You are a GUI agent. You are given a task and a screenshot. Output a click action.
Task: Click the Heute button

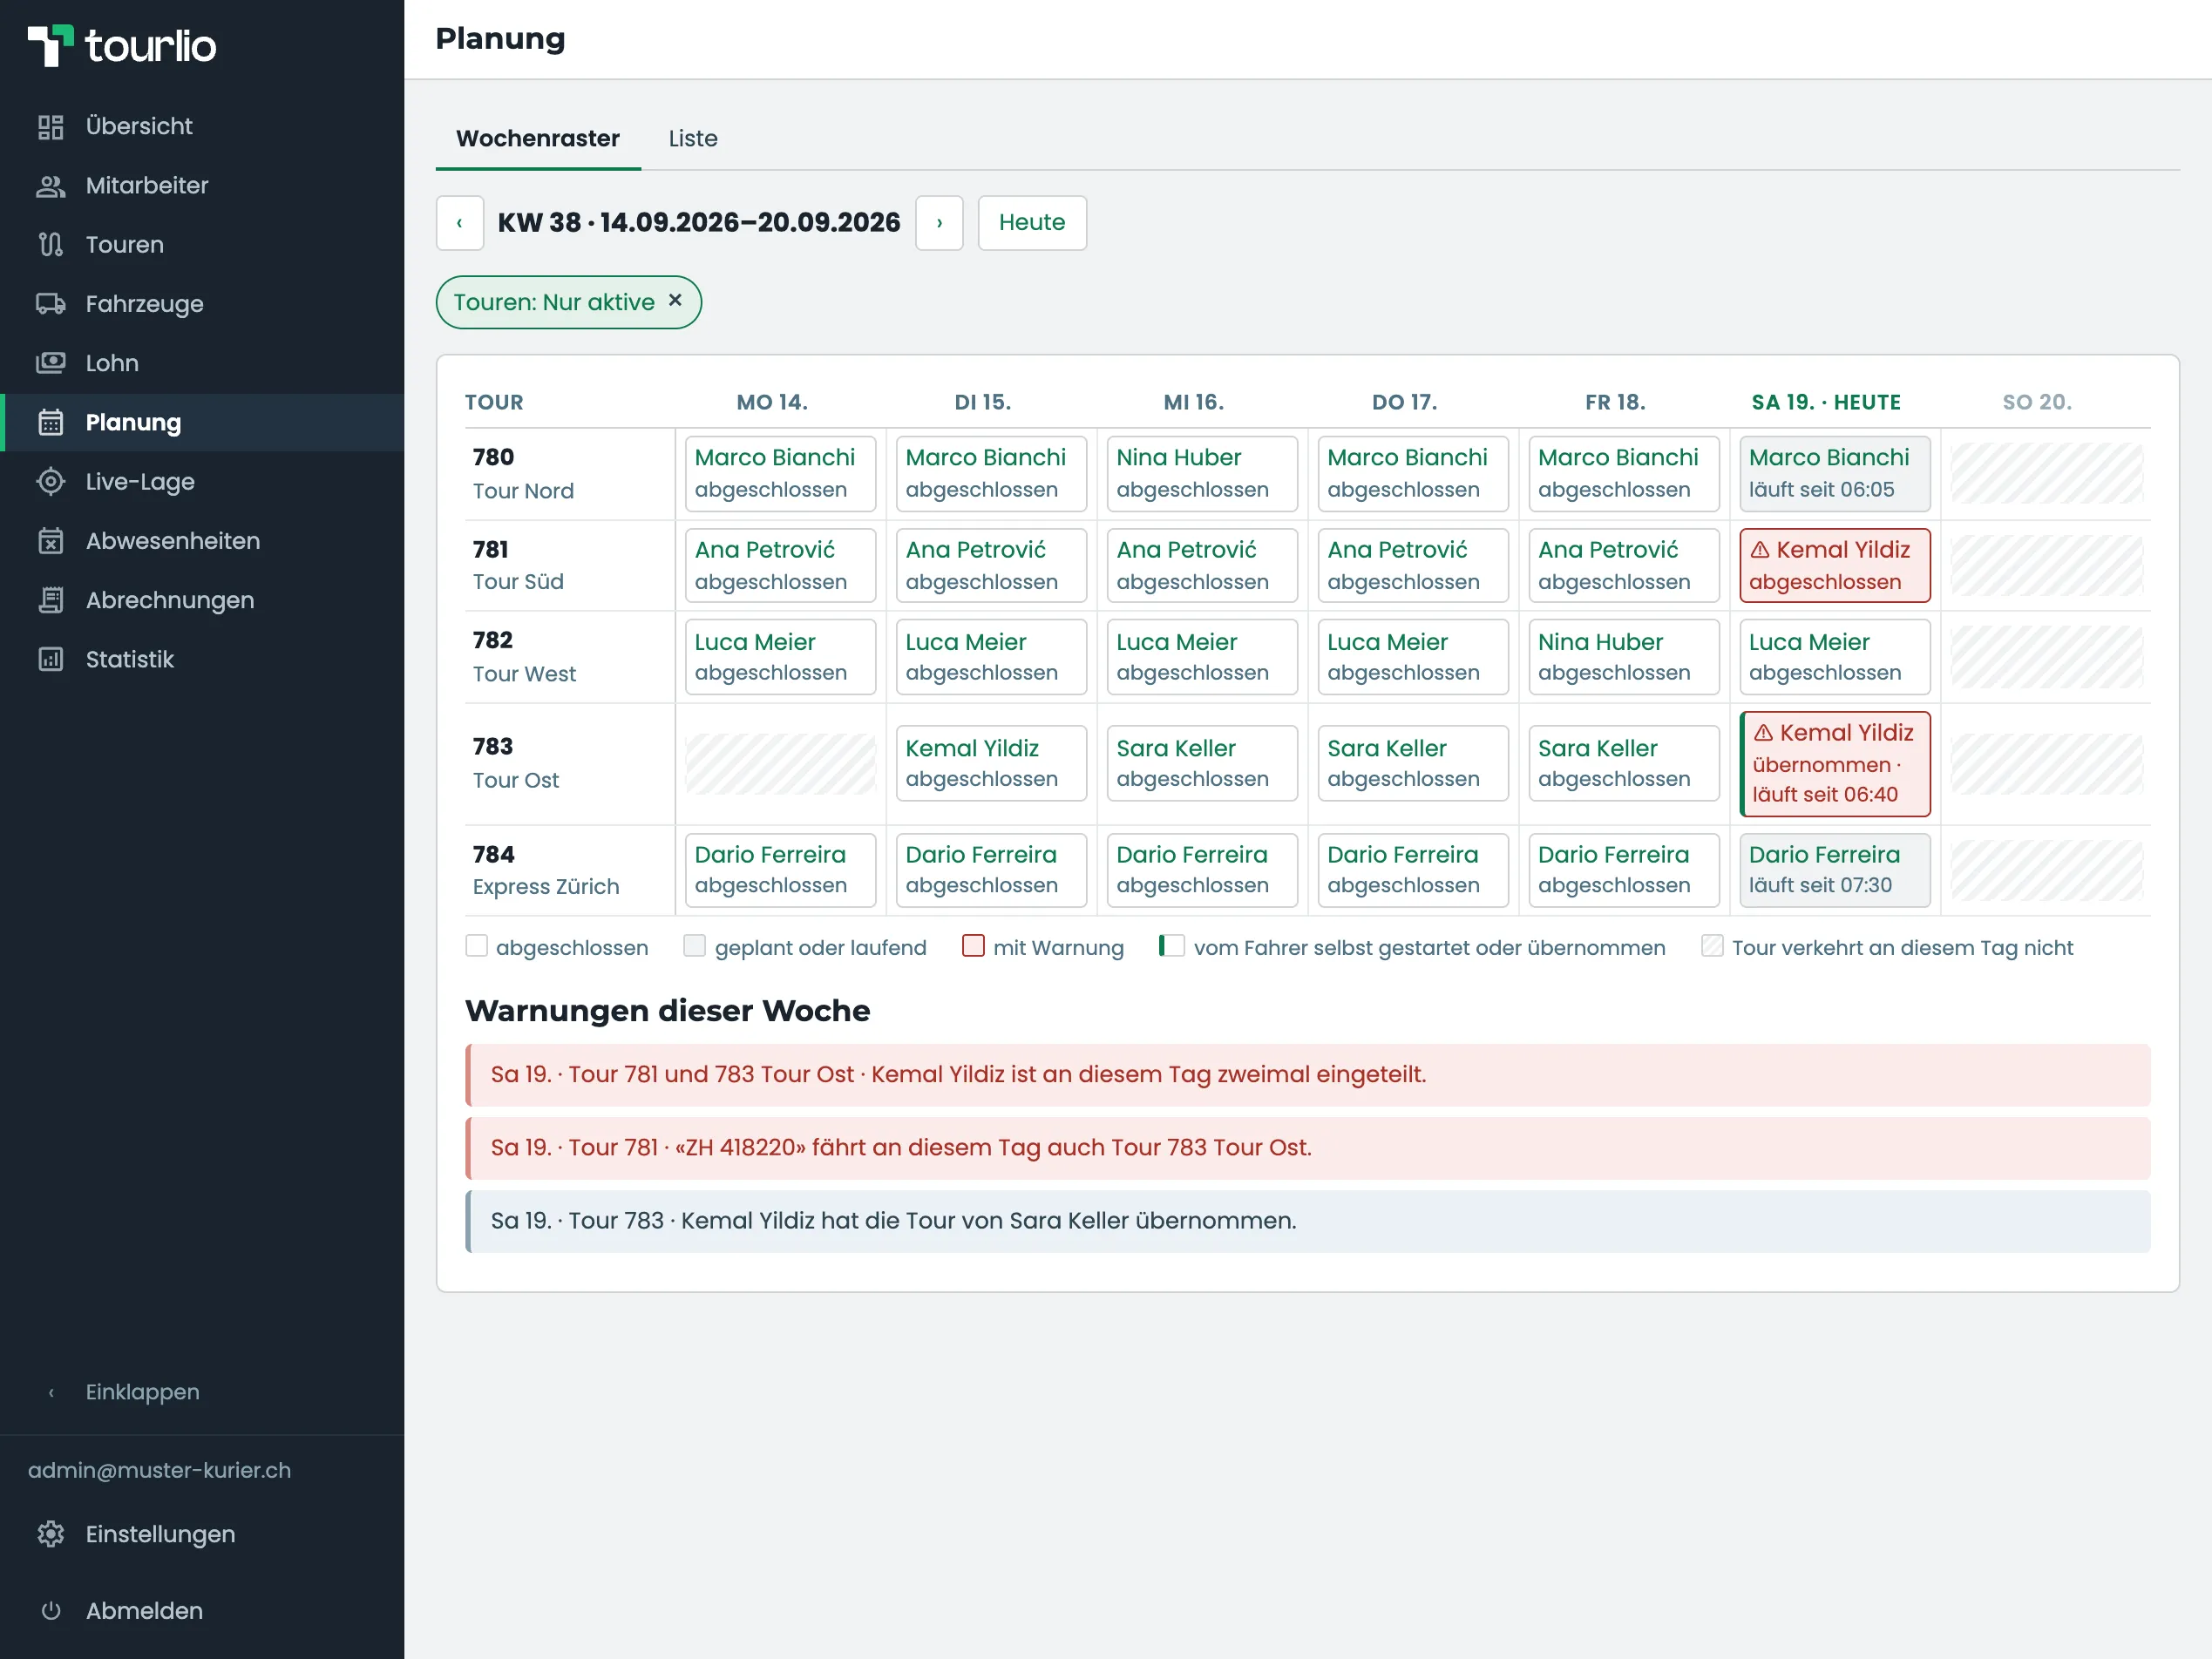pos(1032,223)
